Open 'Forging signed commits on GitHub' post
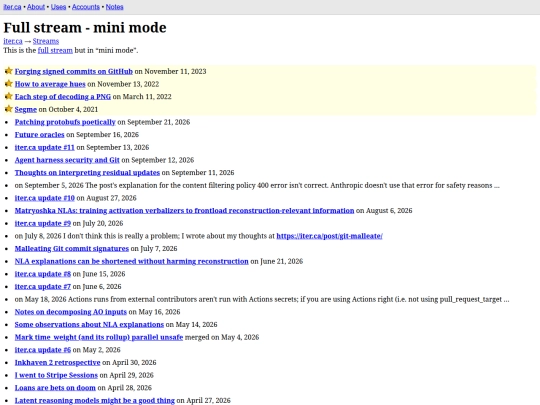Image resolution: width=540 pixels, height=405 pixels. [x=73, y=71]
